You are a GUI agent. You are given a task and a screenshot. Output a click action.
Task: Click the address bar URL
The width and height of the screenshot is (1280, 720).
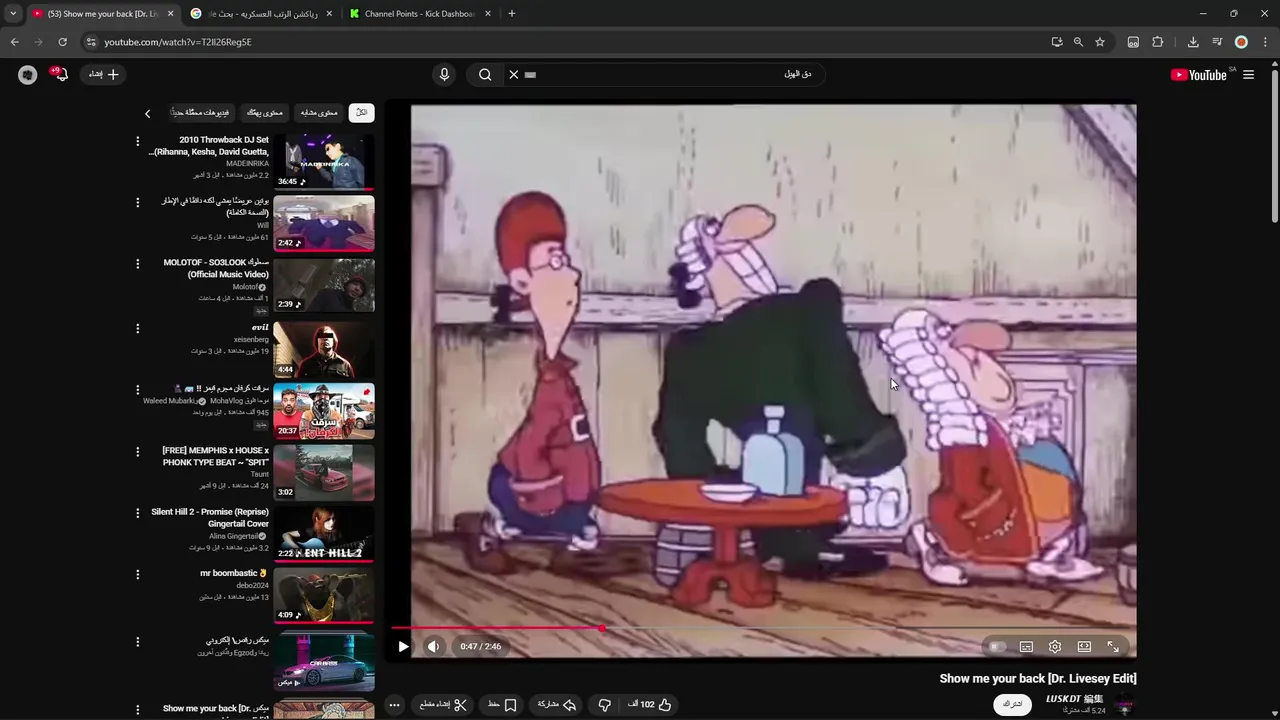point(178,42)
